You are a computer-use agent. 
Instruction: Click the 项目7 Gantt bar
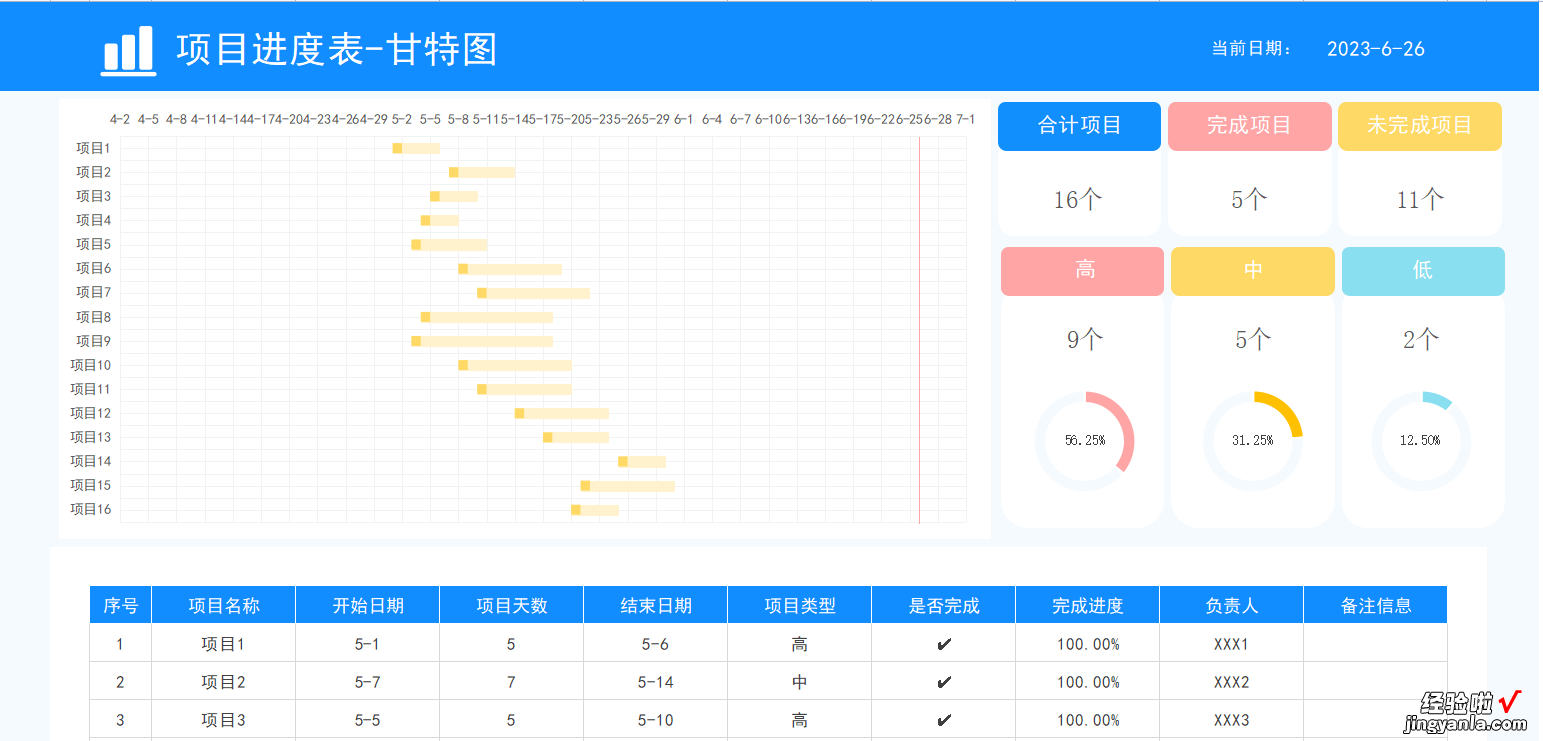[533, 293]
